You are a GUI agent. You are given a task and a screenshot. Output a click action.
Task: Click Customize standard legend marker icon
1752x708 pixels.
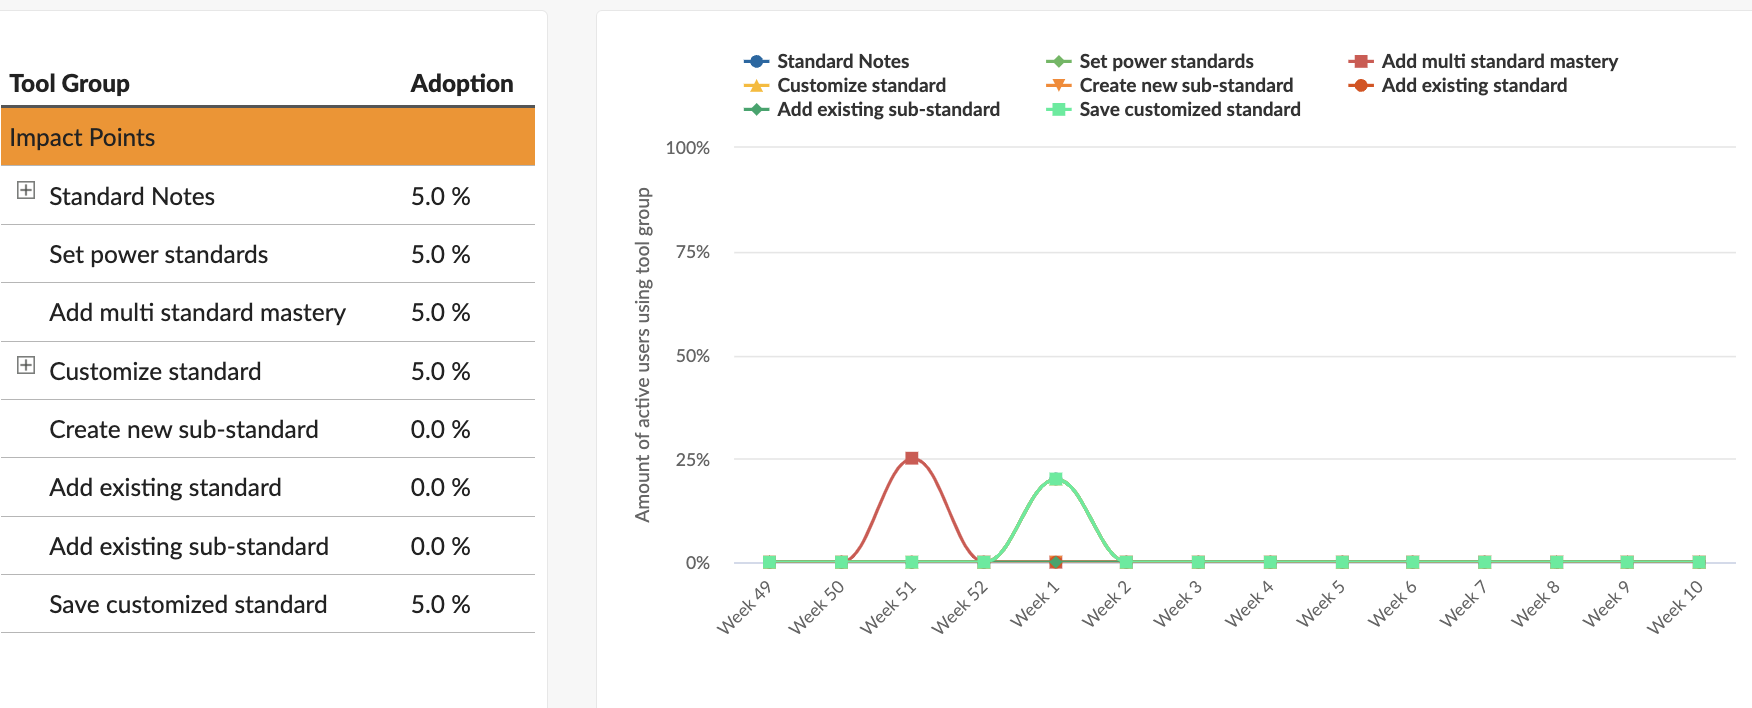click(x=756, y=86)
